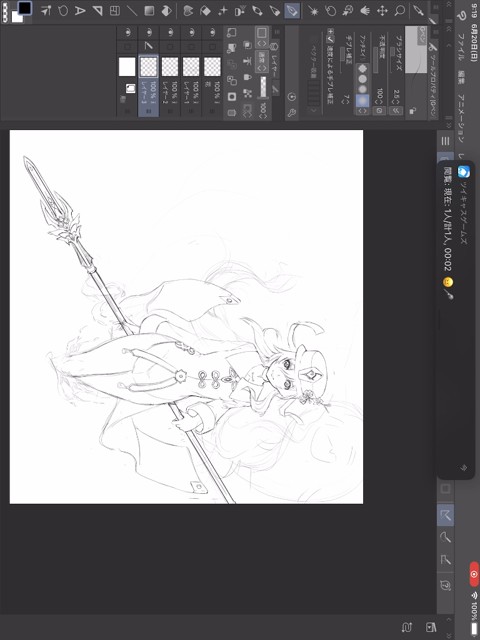Toggle visibility of the white paper layer
Viewport: 480px width, 640px height.
point(127,32)
